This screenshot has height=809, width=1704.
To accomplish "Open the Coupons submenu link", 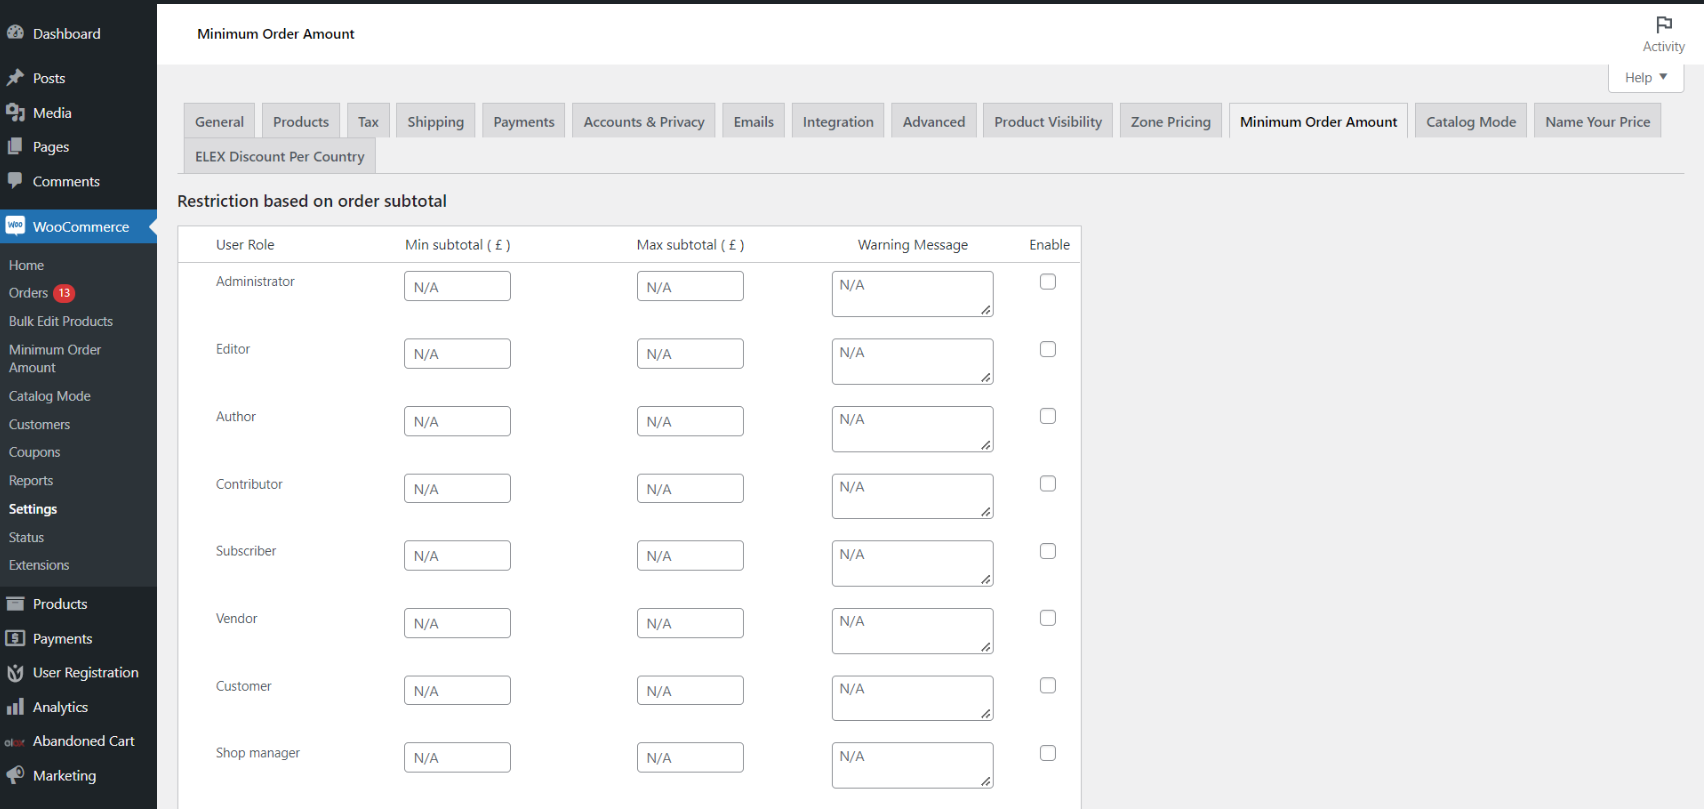I will tap(35, 452).
